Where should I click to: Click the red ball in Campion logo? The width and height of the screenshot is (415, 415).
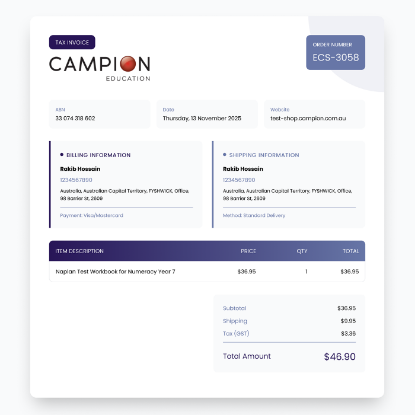[128, 64]
